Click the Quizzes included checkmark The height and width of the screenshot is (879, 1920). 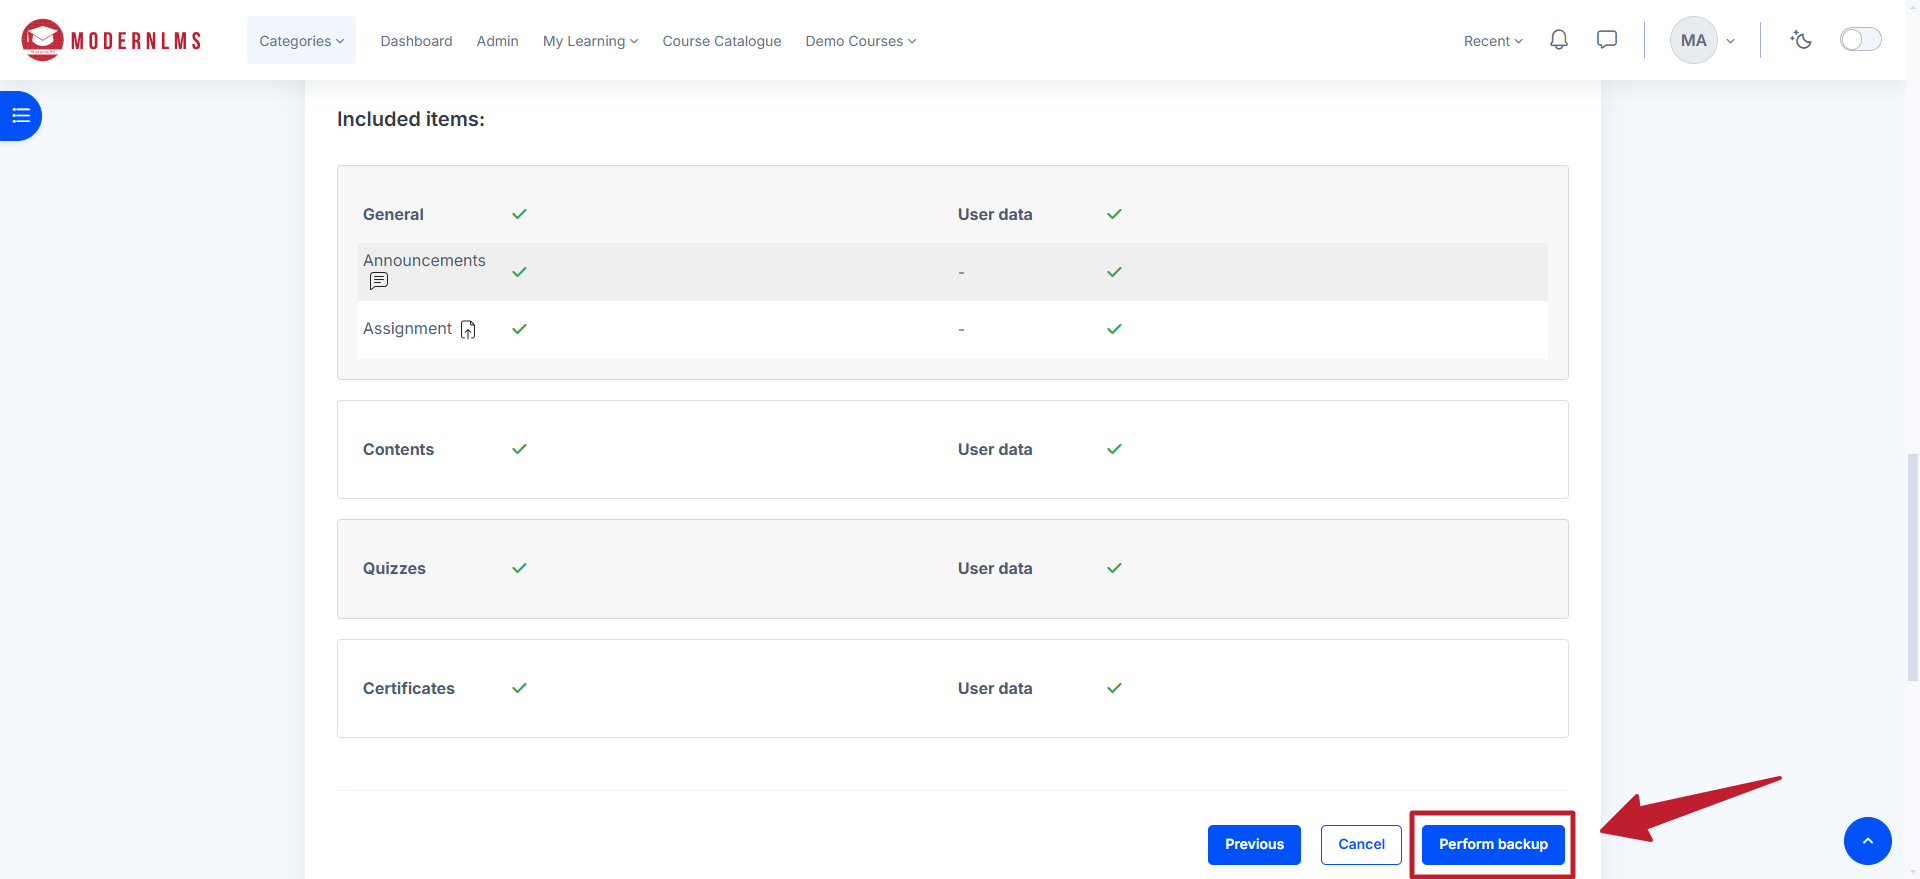[519, 568]
